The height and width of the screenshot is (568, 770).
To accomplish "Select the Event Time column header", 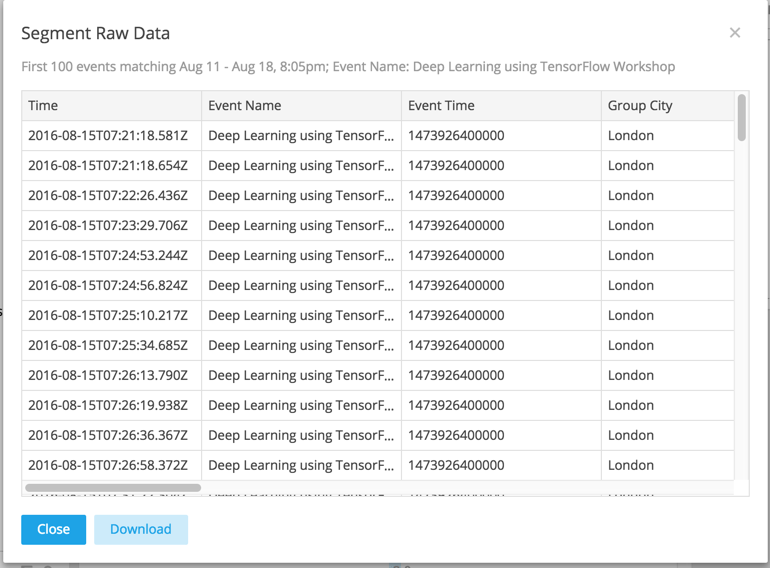I will coord(501,105).
